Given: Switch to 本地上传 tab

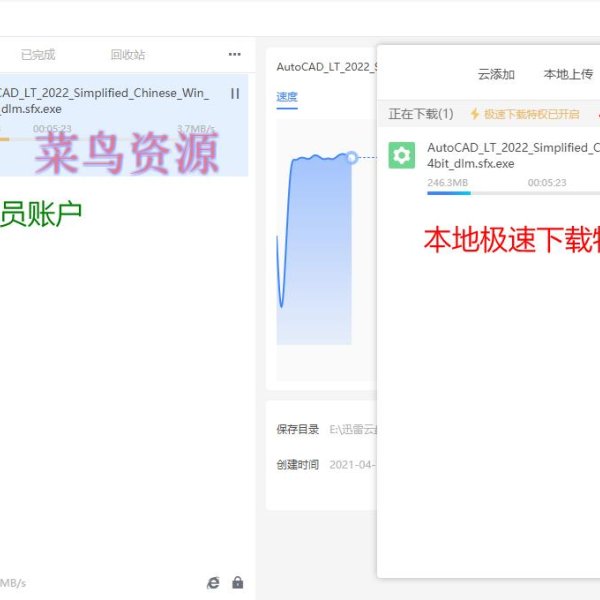Looking at the screenshot, I should 568,74.
